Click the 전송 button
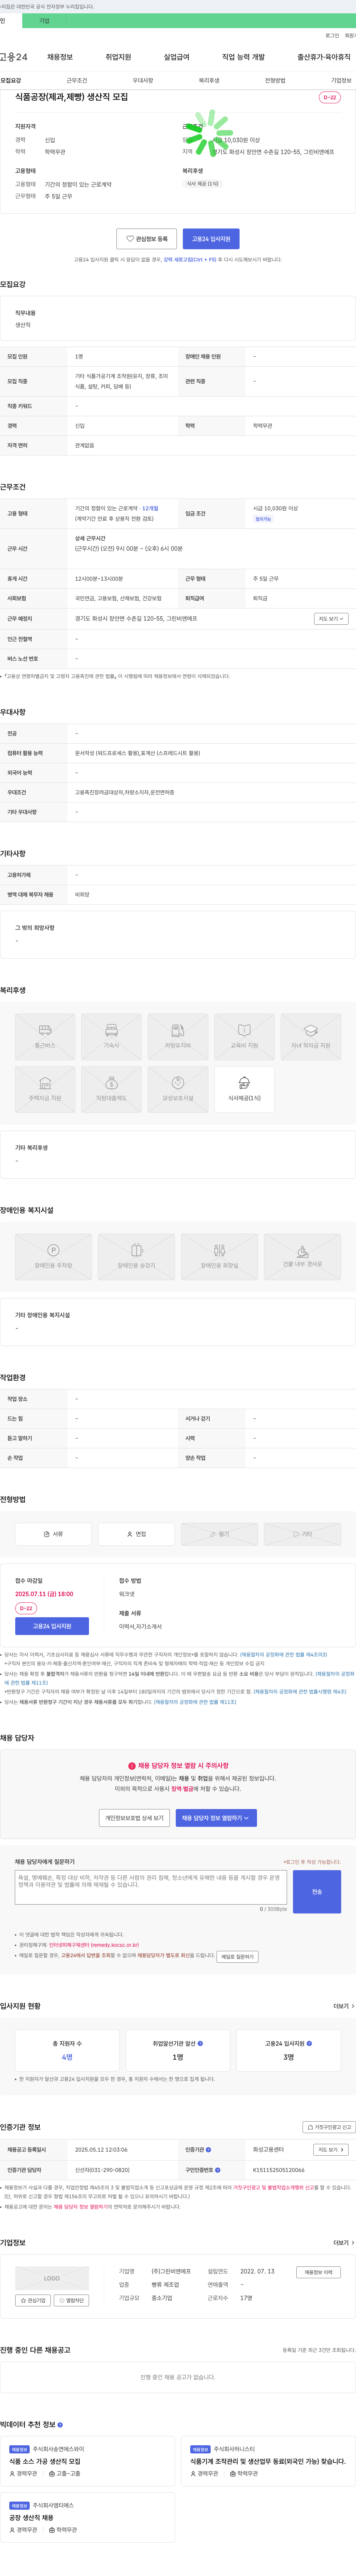Image resolution: width=356 pixels, height=2576 pixels. (x=317, y=1892)
